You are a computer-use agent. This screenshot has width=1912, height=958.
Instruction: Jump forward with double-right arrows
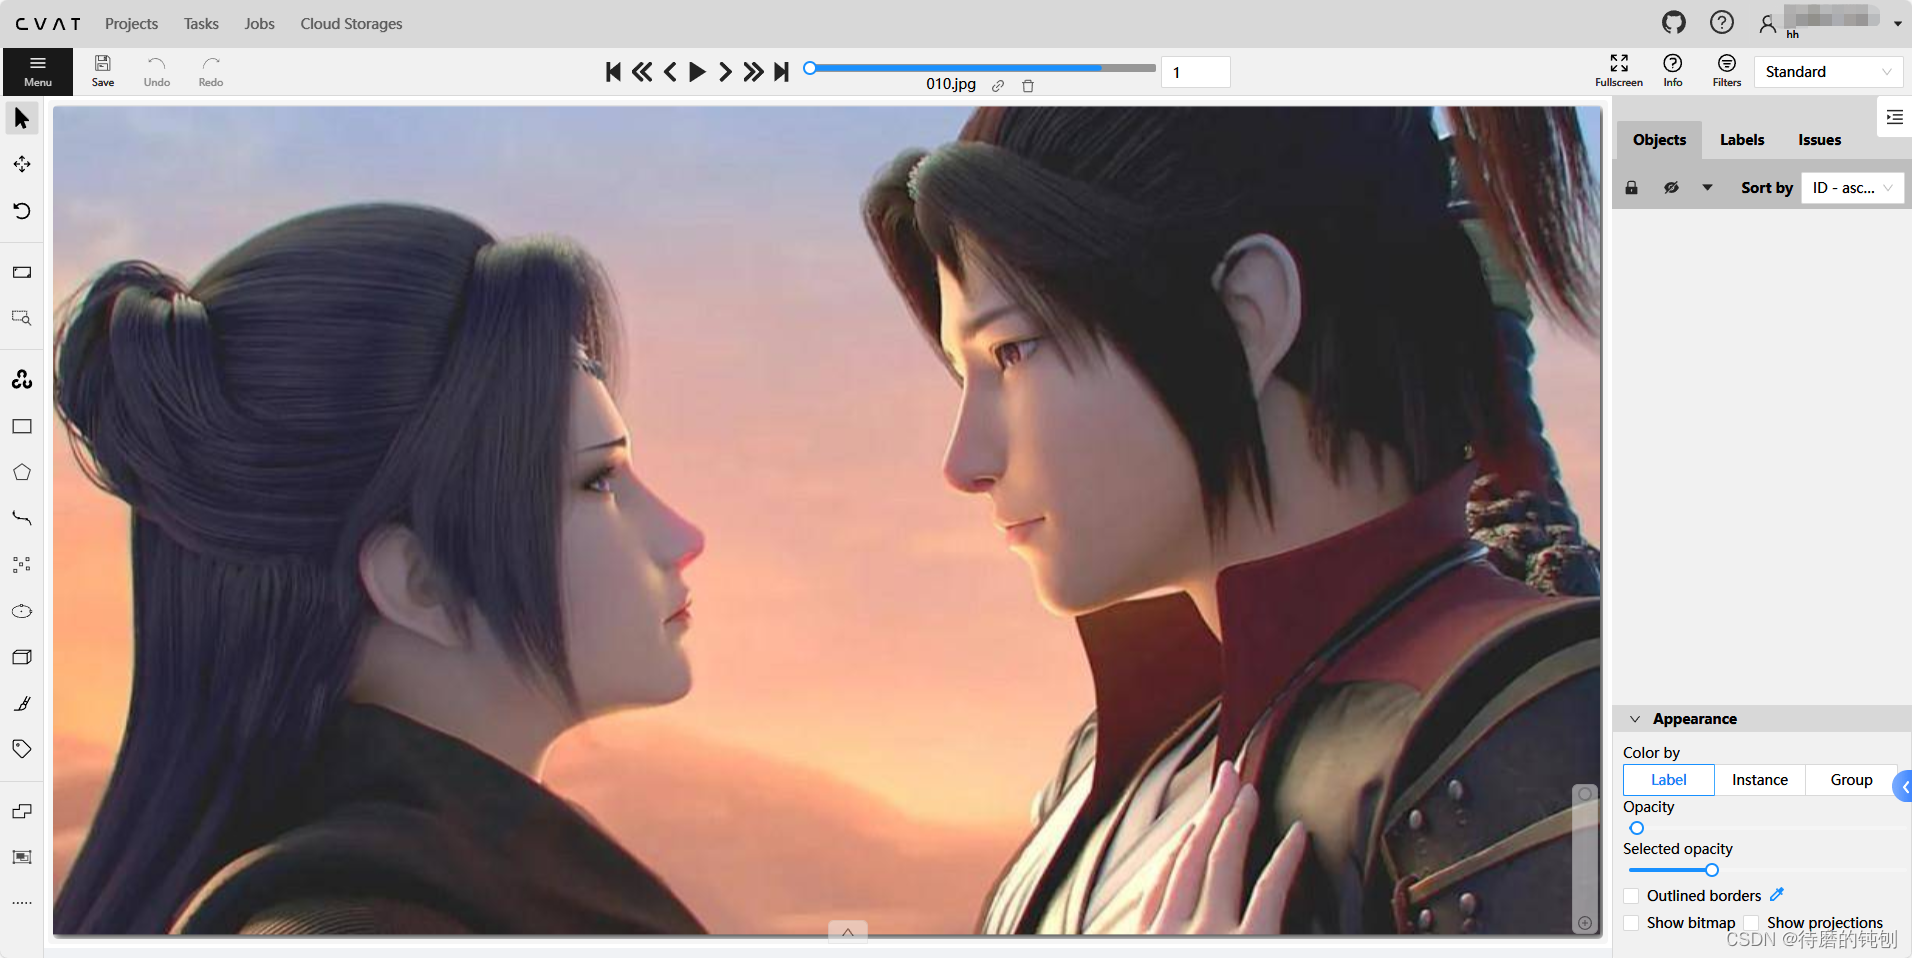(753, 72)
